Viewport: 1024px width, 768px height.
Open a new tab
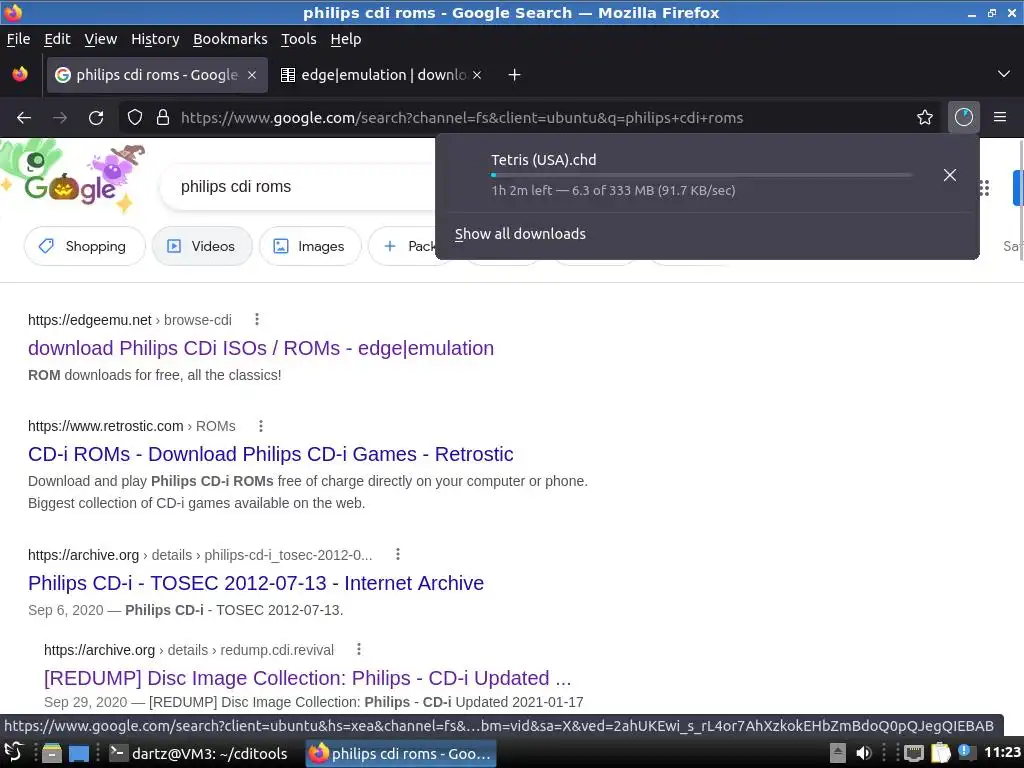click(515, 75)
